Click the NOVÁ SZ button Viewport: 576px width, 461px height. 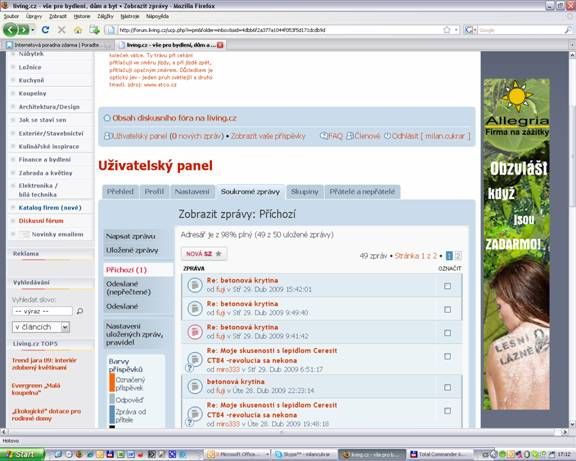coord(204,253)
